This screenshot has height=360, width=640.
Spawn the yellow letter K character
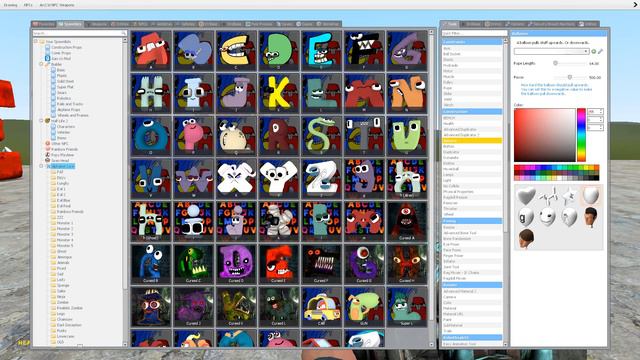pos(279,93)
